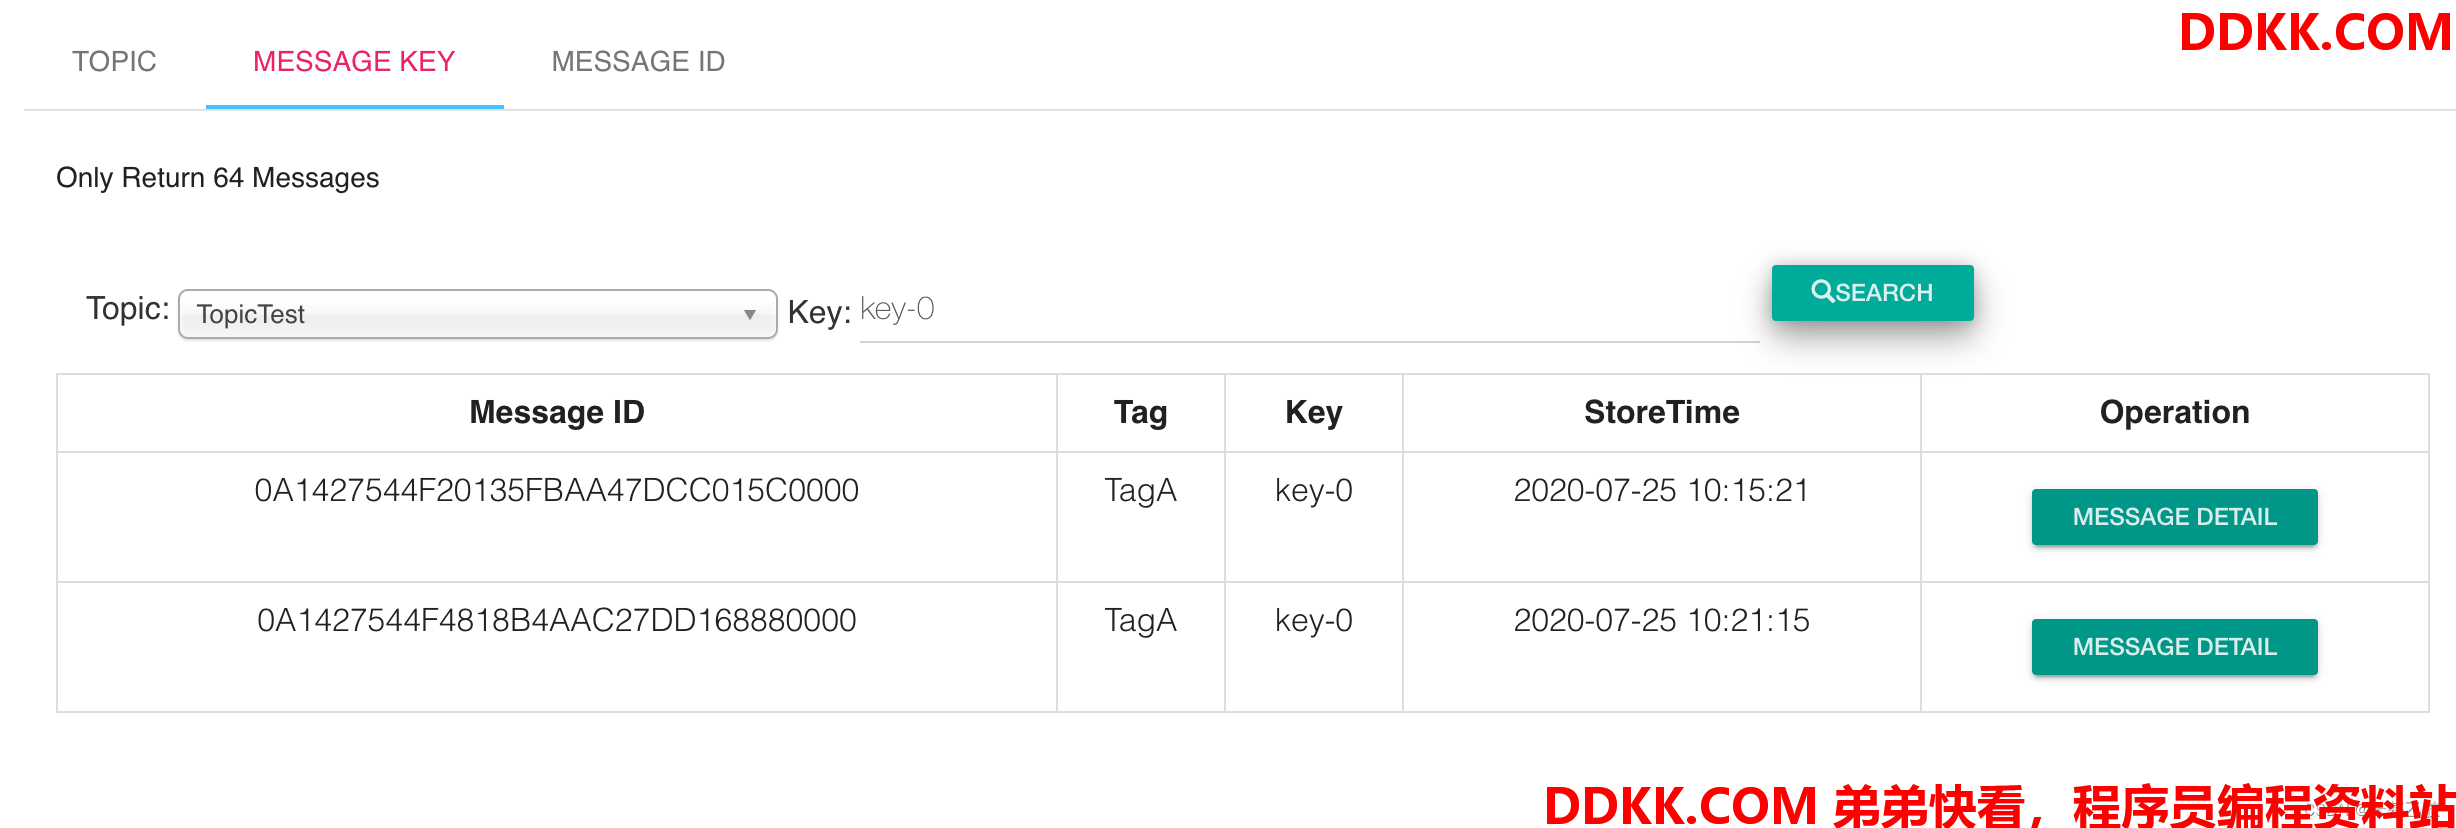This screenshot has height=828, width=2456.
Task: Click the Operation column header
Action: [2174, 412]
